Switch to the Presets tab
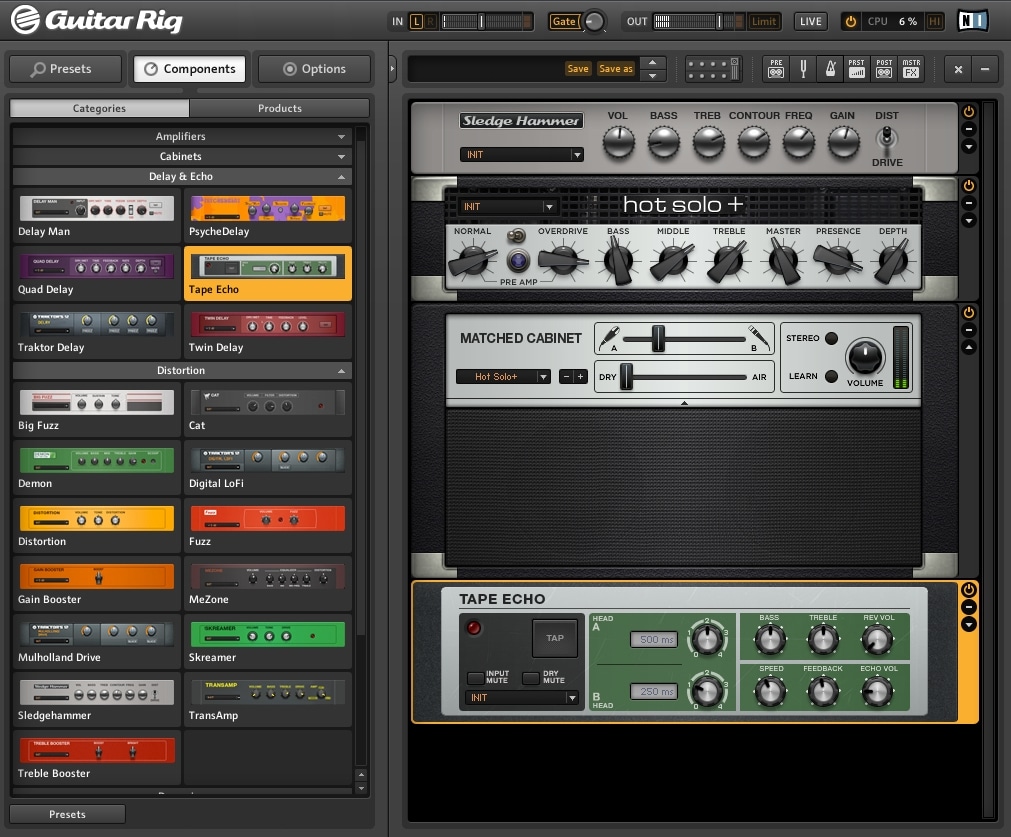 point(65,69)
